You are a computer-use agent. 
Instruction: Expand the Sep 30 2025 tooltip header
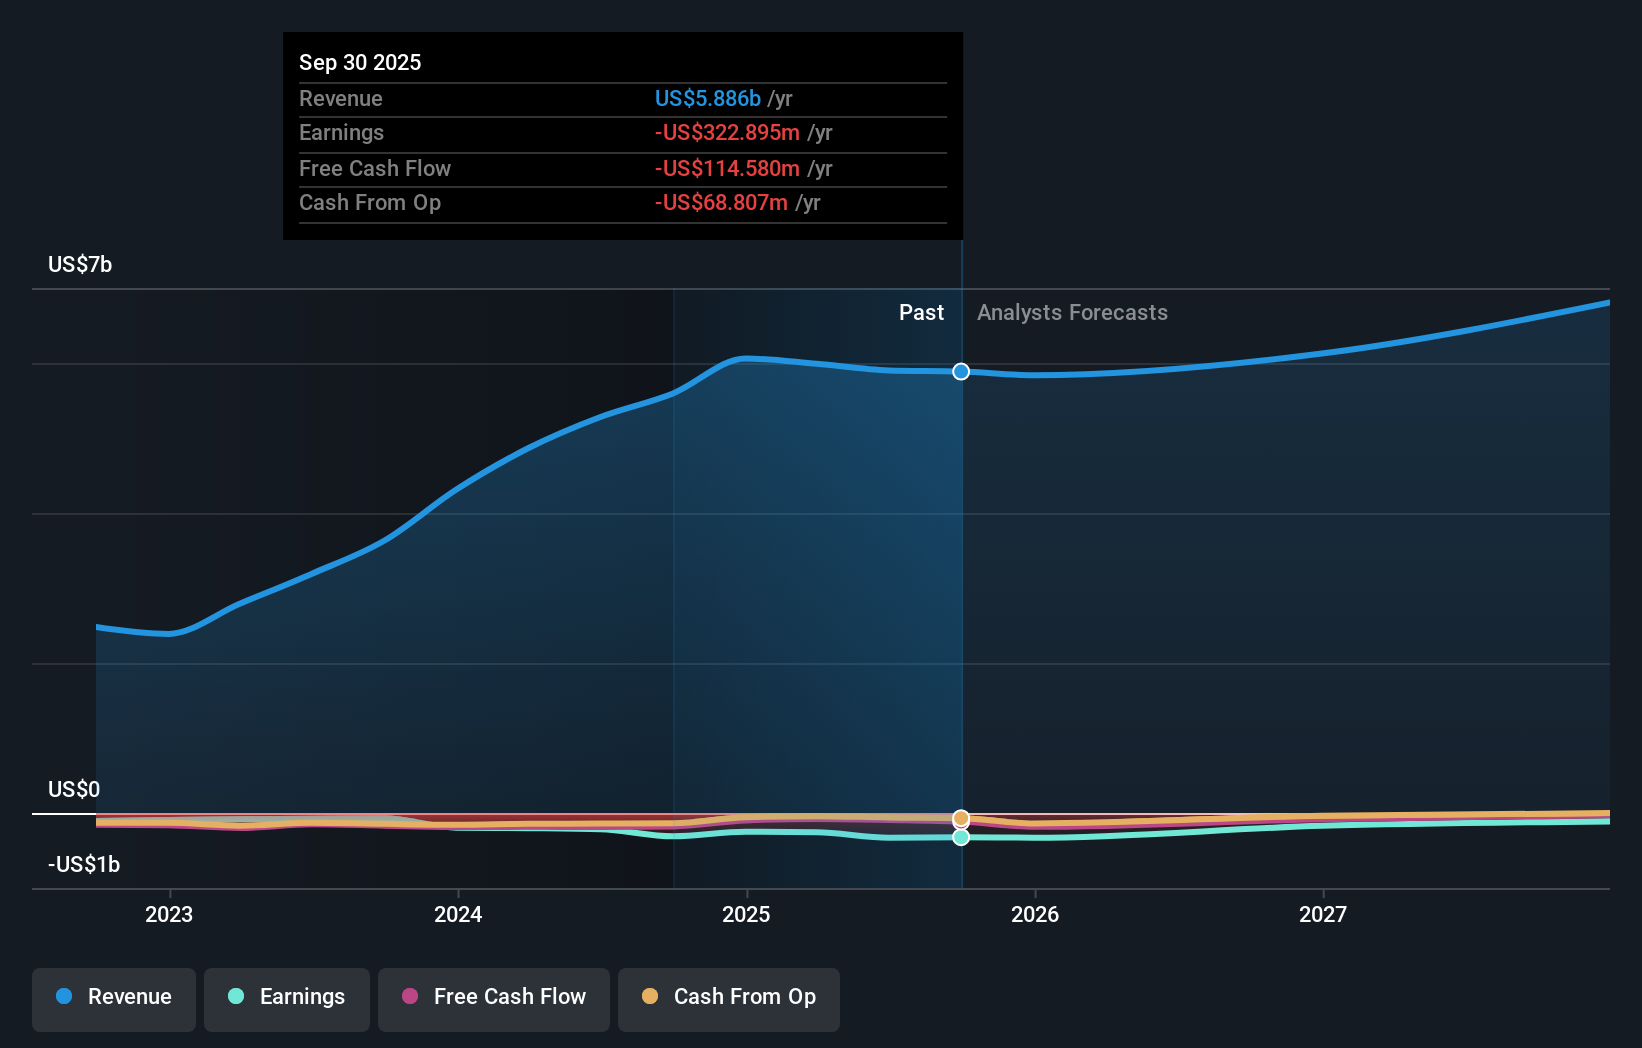pos(360,62)
